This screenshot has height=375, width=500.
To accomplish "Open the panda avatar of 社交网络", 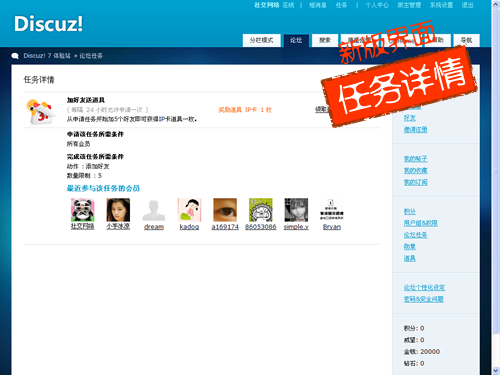I will coord(82,210).
